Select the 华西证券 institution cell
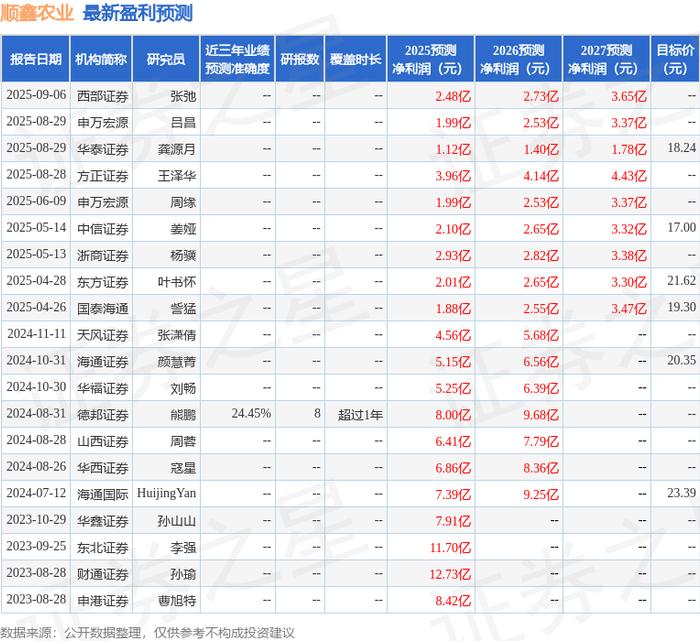Viewport: 700px width, 641px height. [x=103, y=468]
